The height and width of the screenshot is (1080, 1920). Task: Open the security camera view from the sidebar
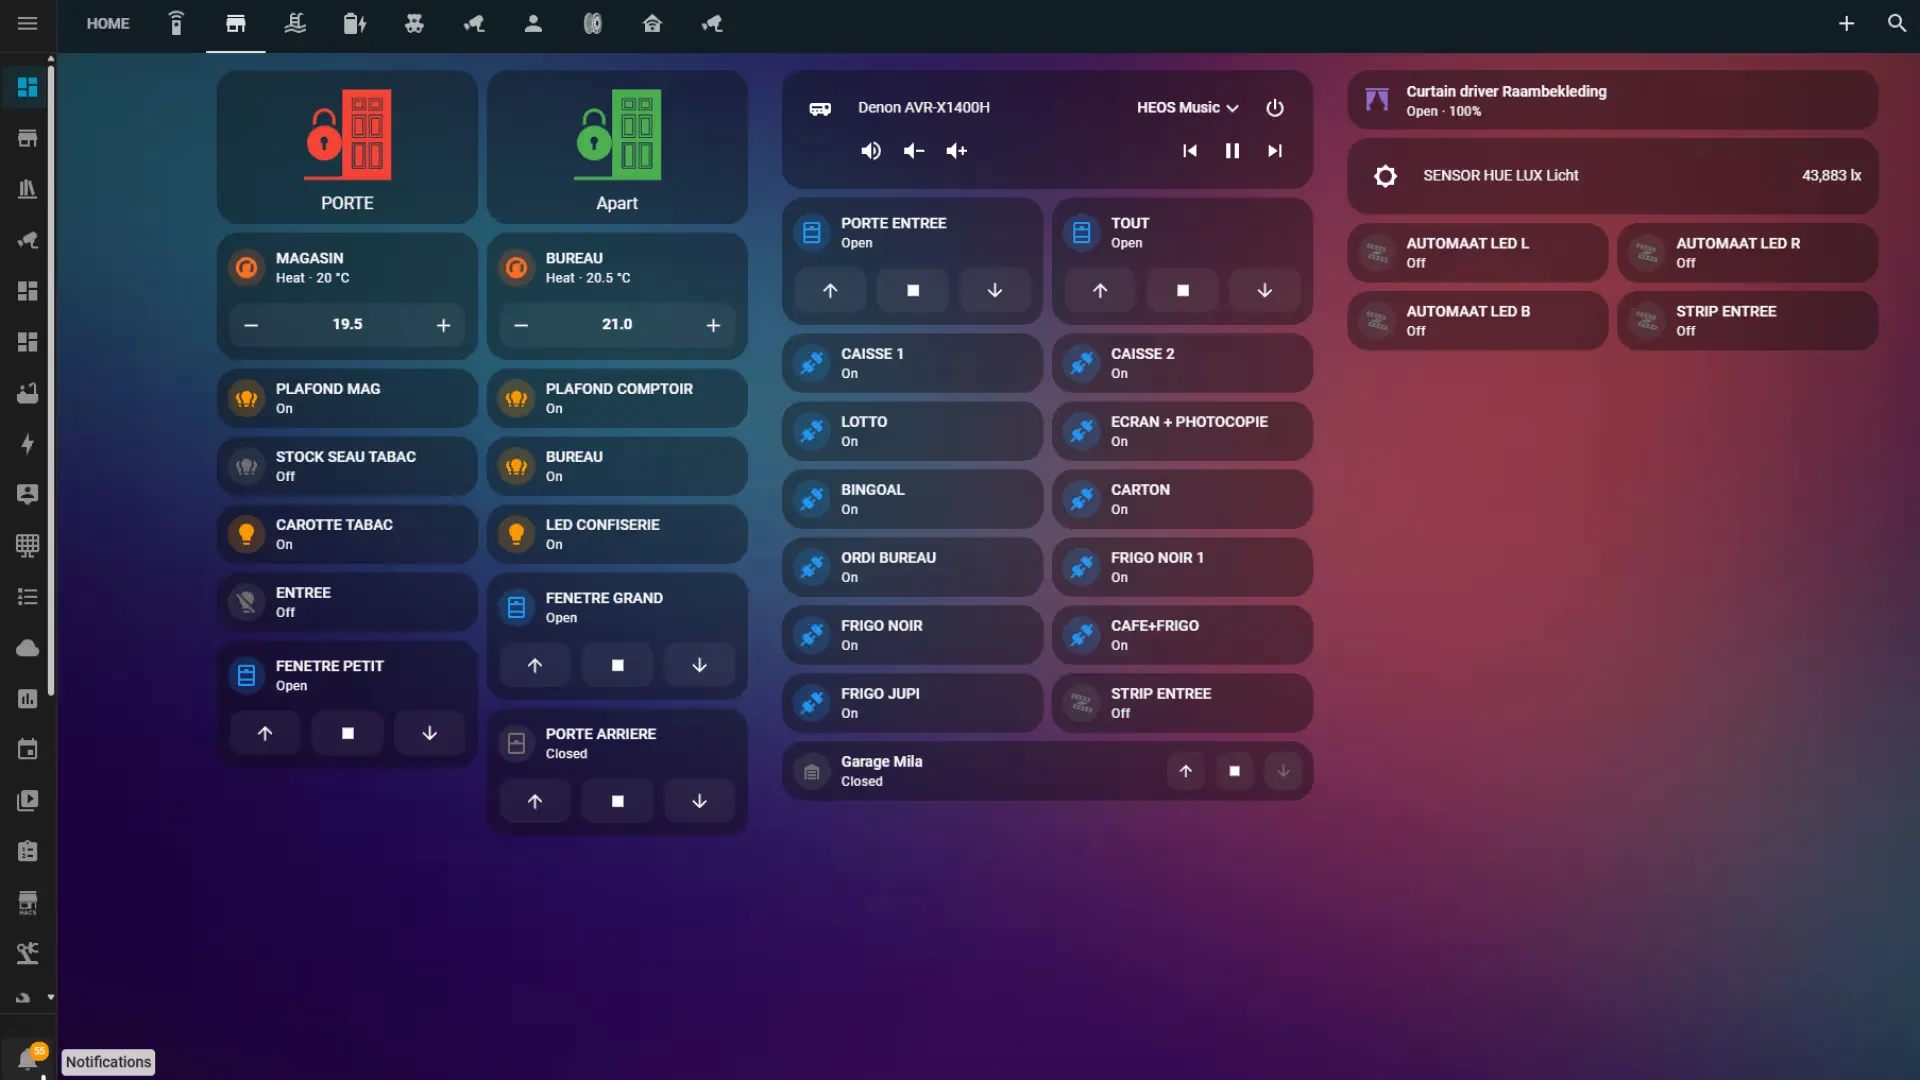point(28,240)
